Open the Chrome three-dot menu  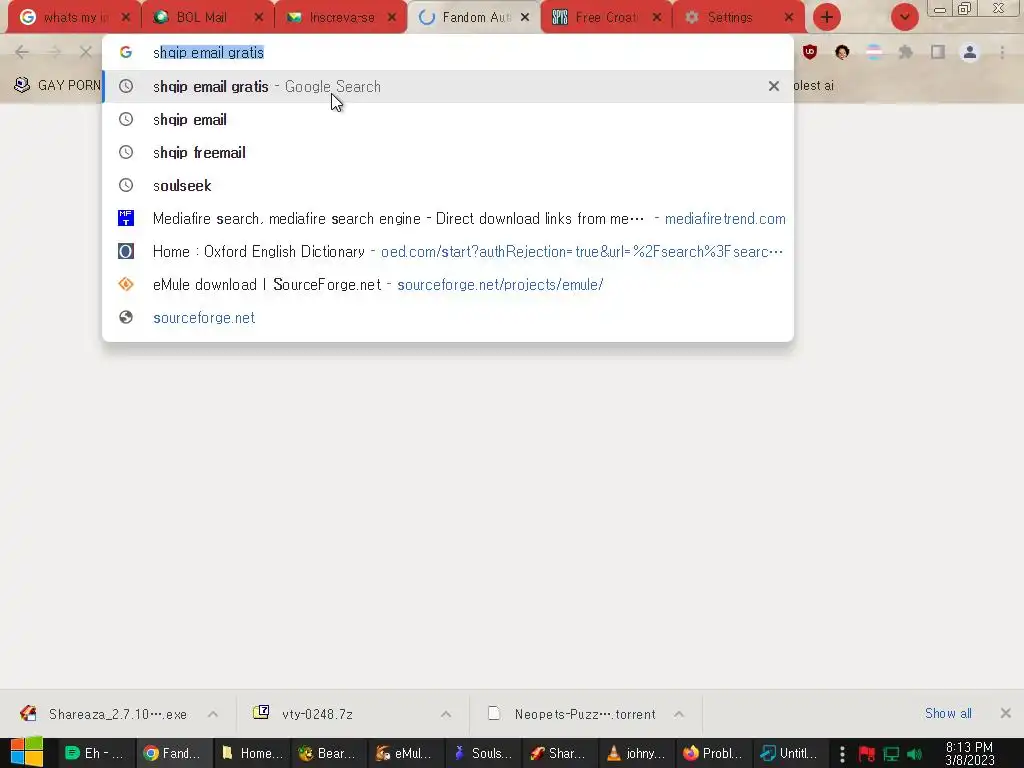(1002, 52)
